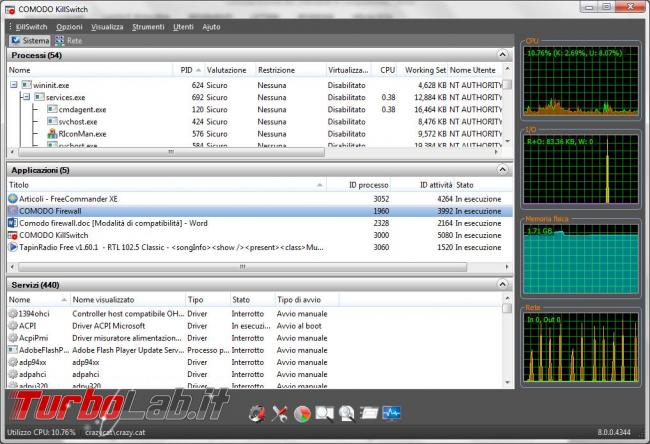Open the Aiuto menu
This screenshot has height=444, width=650.
211,27
